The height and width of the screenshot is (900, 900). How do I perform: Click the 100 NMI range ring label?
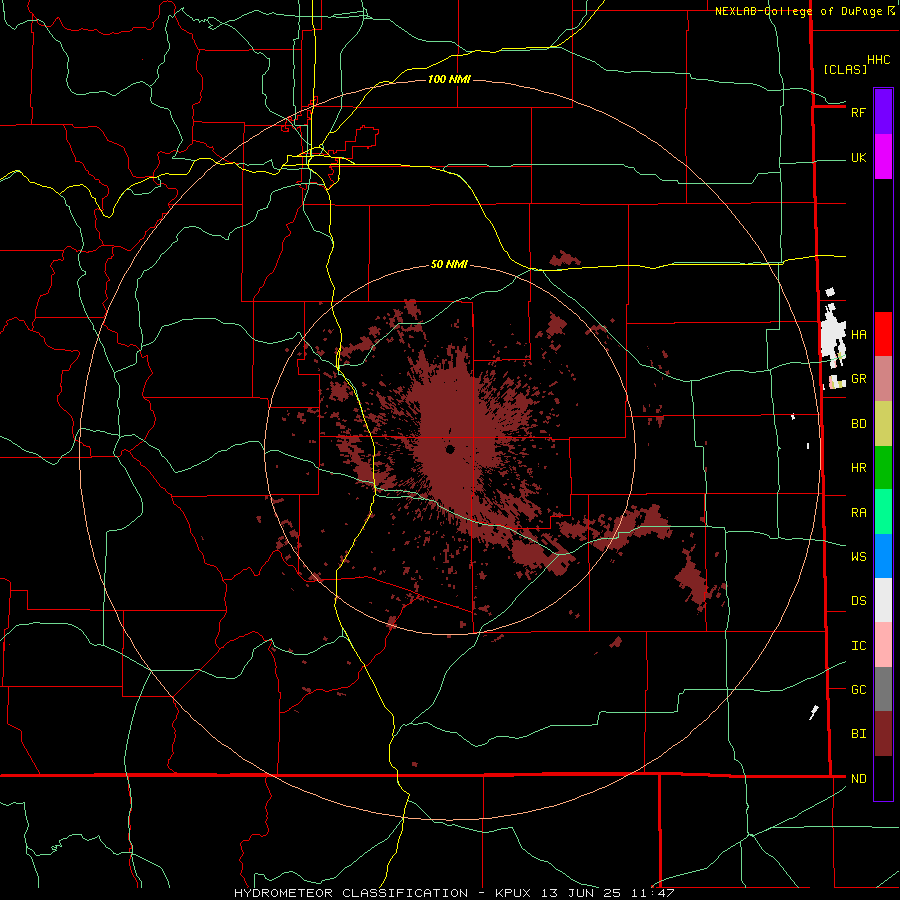[449, 79]
